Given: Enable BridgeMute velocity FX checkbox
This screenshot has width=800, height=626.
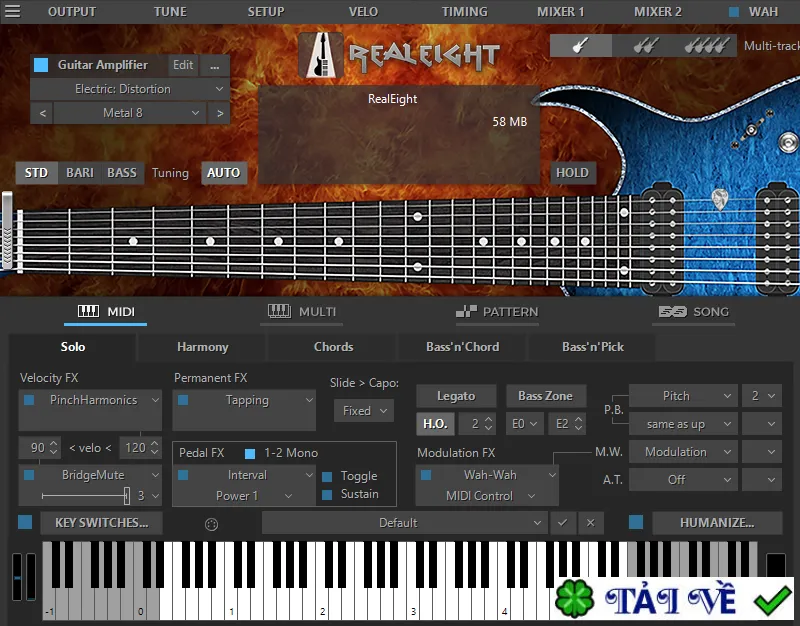Looking at the screenshot, I should (x=29, y=475).
